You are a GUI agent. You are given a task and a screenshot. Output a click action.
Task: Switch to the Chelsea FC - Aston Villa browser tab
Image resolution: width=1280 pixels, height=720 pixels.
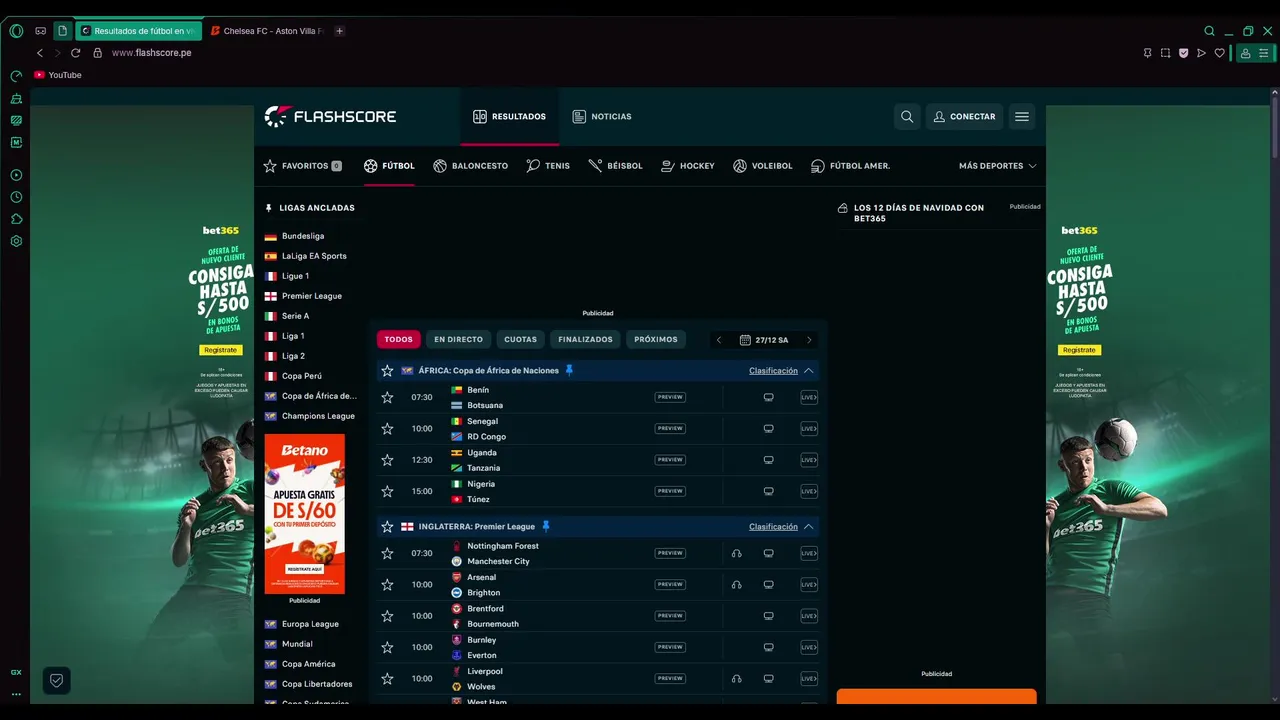click(268, 31)
